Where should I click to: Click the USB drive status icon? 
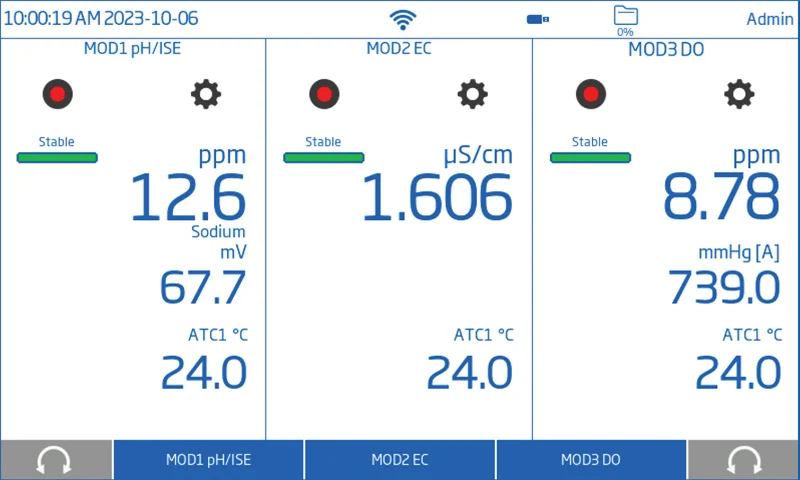coord(538,19)
